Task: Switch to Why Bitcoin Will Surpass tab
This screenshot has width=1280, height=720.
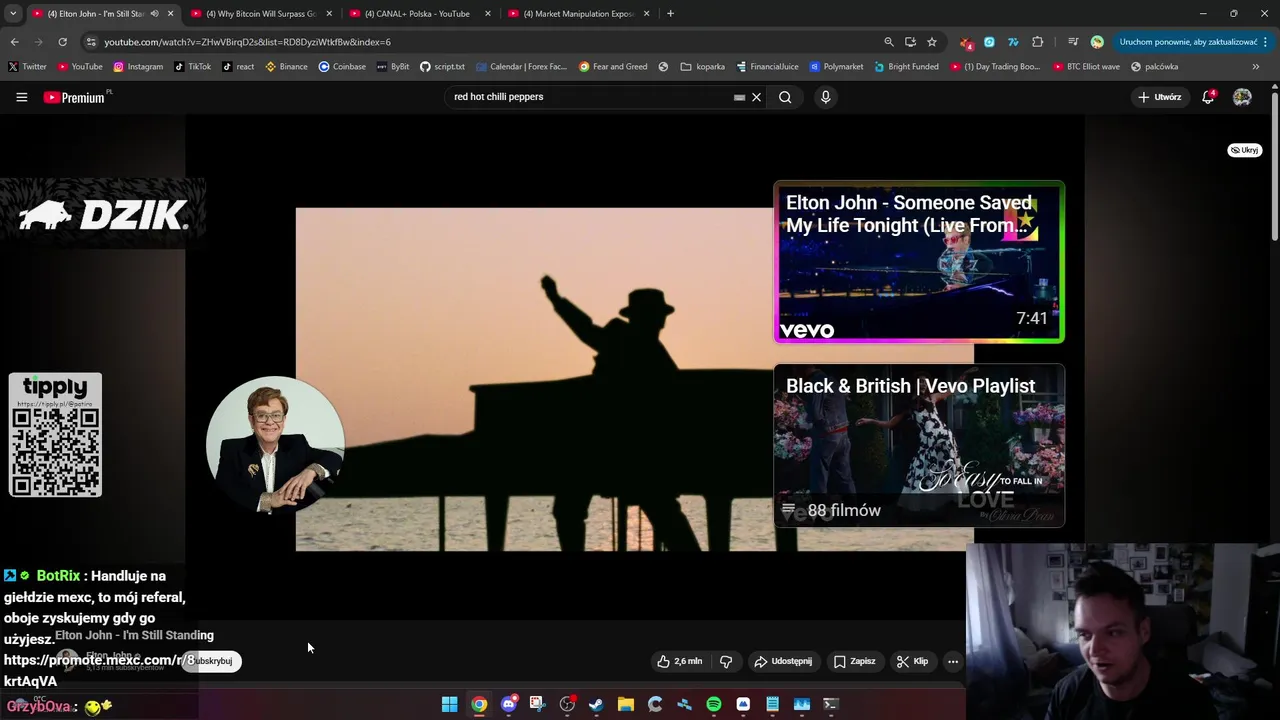Action: [261, 13]
